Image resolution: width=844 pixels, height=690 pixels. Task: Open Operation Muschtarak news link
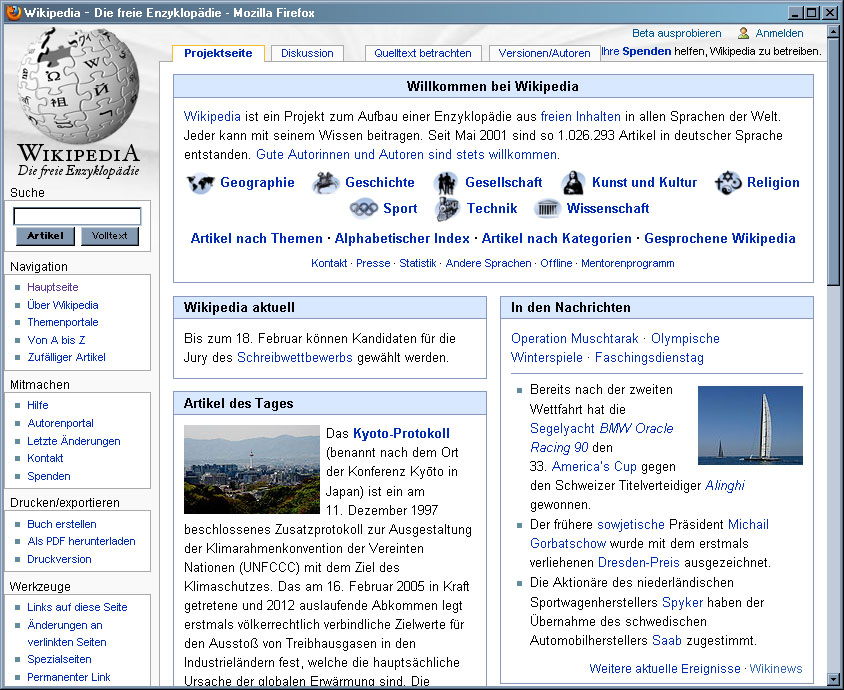(574, 339)
